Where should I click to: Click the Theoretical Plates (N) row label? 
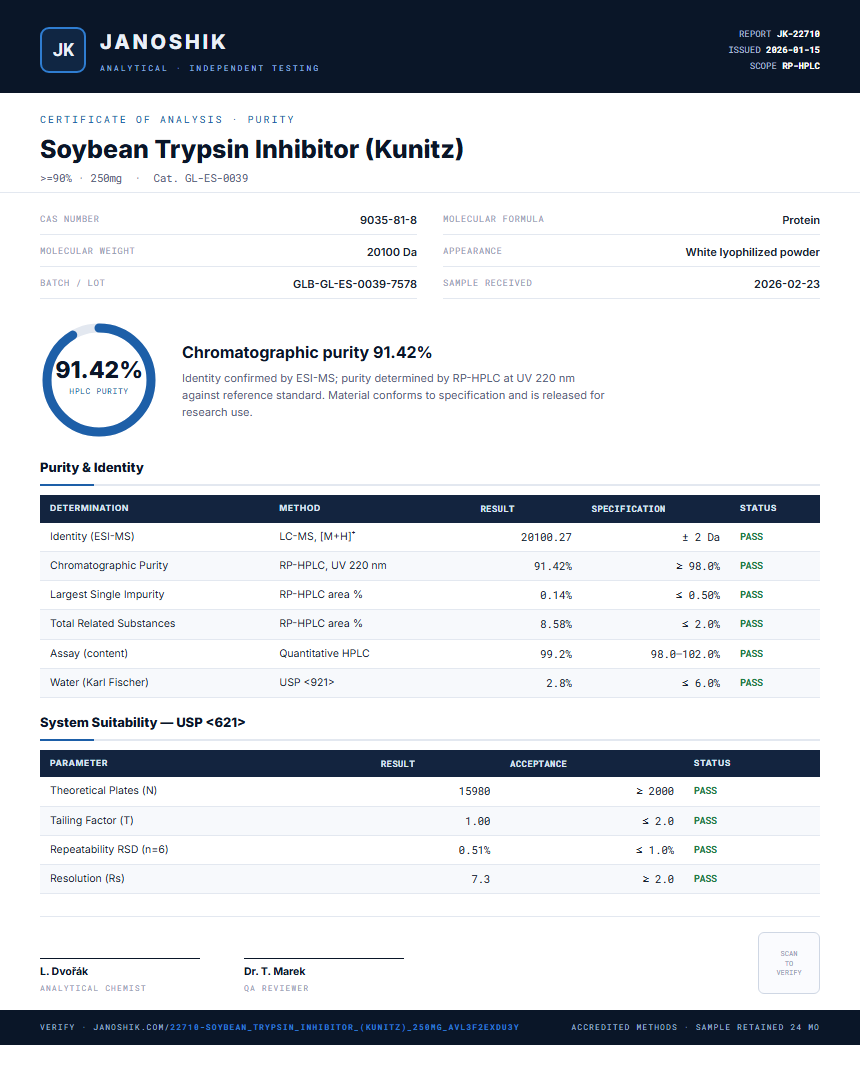(103, 790)
